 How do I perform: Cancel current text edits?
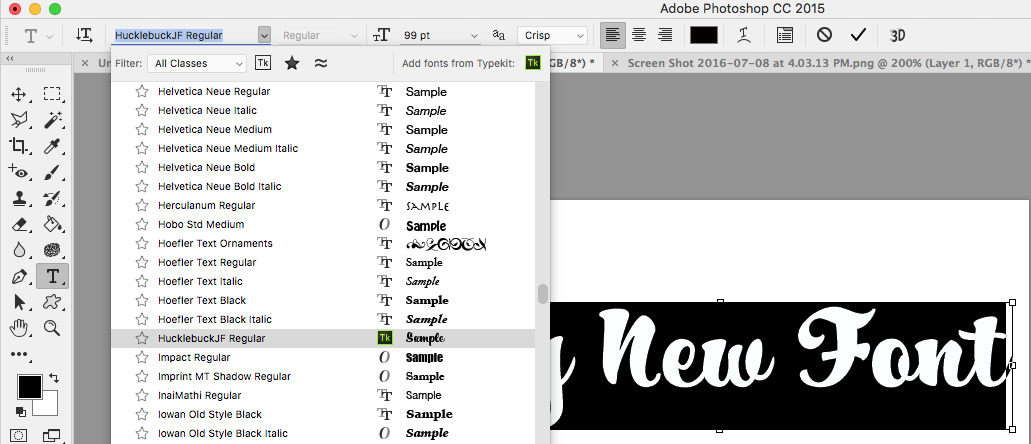824,35
